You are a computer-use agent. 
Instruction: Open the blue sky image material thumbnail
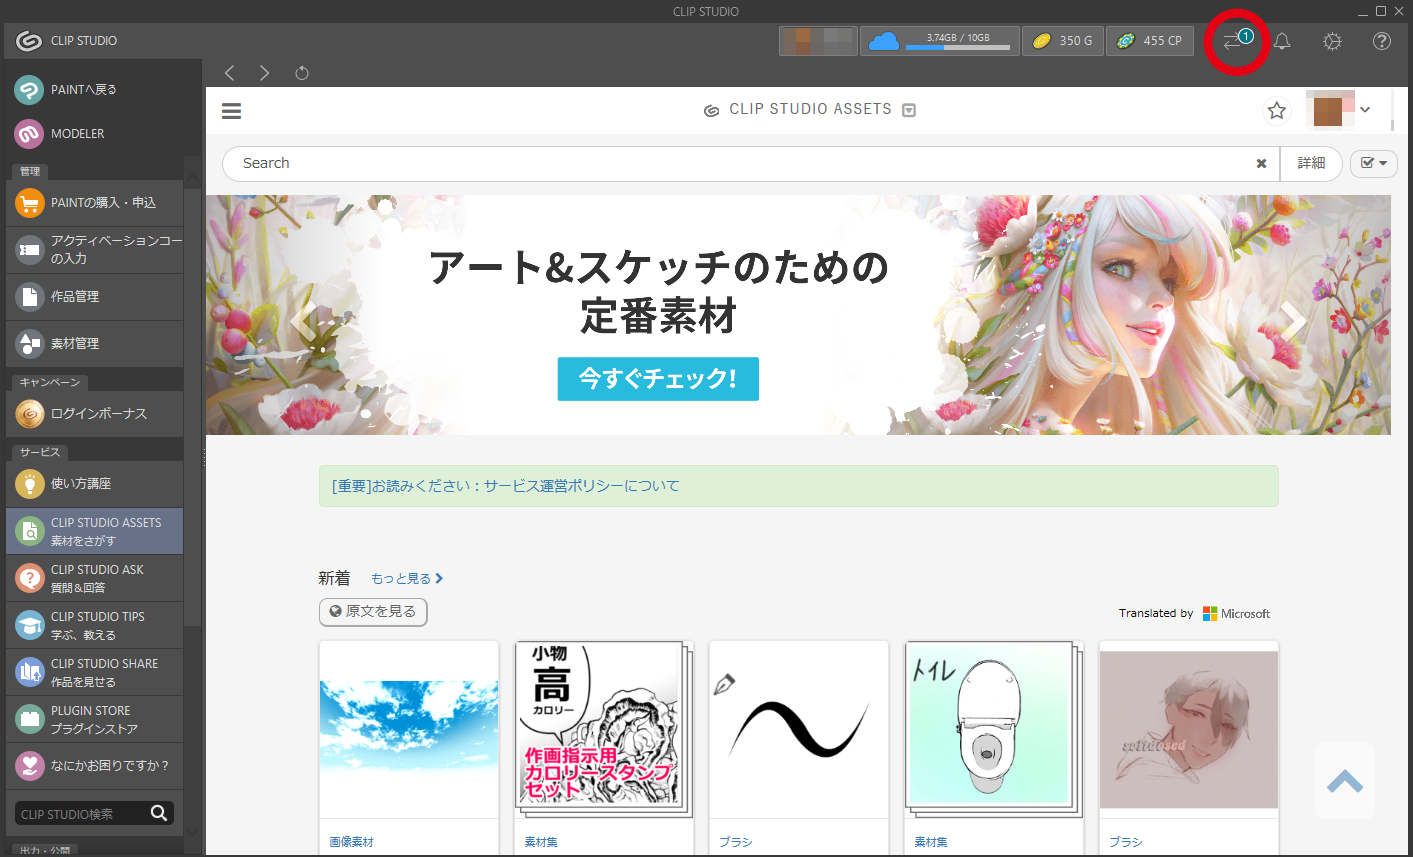409,729
